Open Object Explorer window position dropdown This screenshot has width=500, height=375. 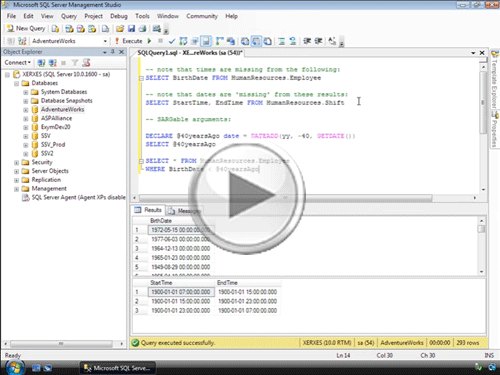click(105, 52)
